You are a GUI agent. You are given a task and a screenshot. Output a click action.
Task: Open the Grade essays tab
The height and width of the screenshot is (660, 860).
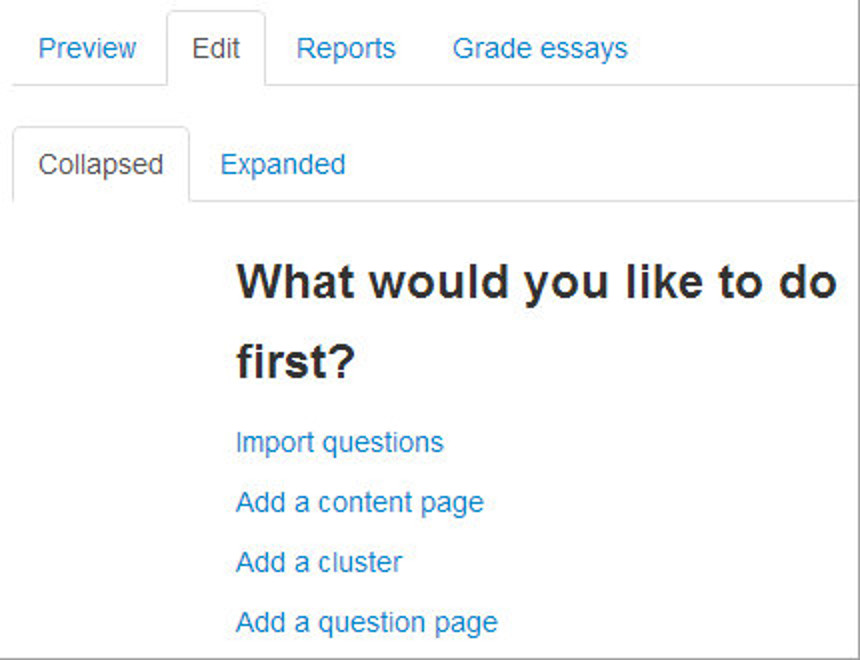click(x=540, y=48)
